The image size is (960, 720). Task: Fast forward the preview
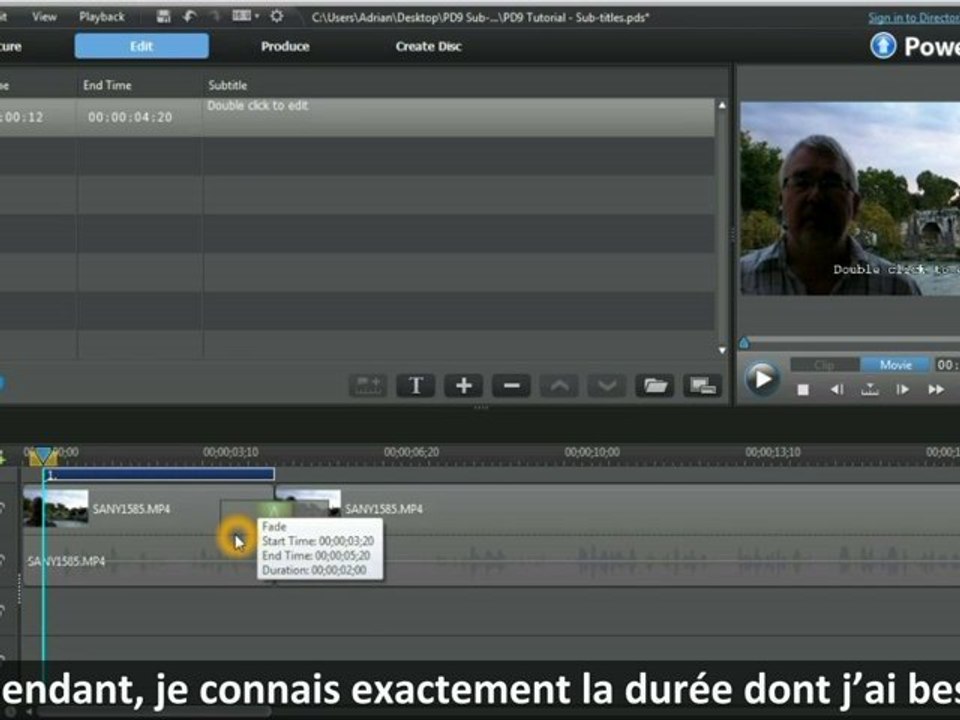pyautogui.click(x=936, y=389)
